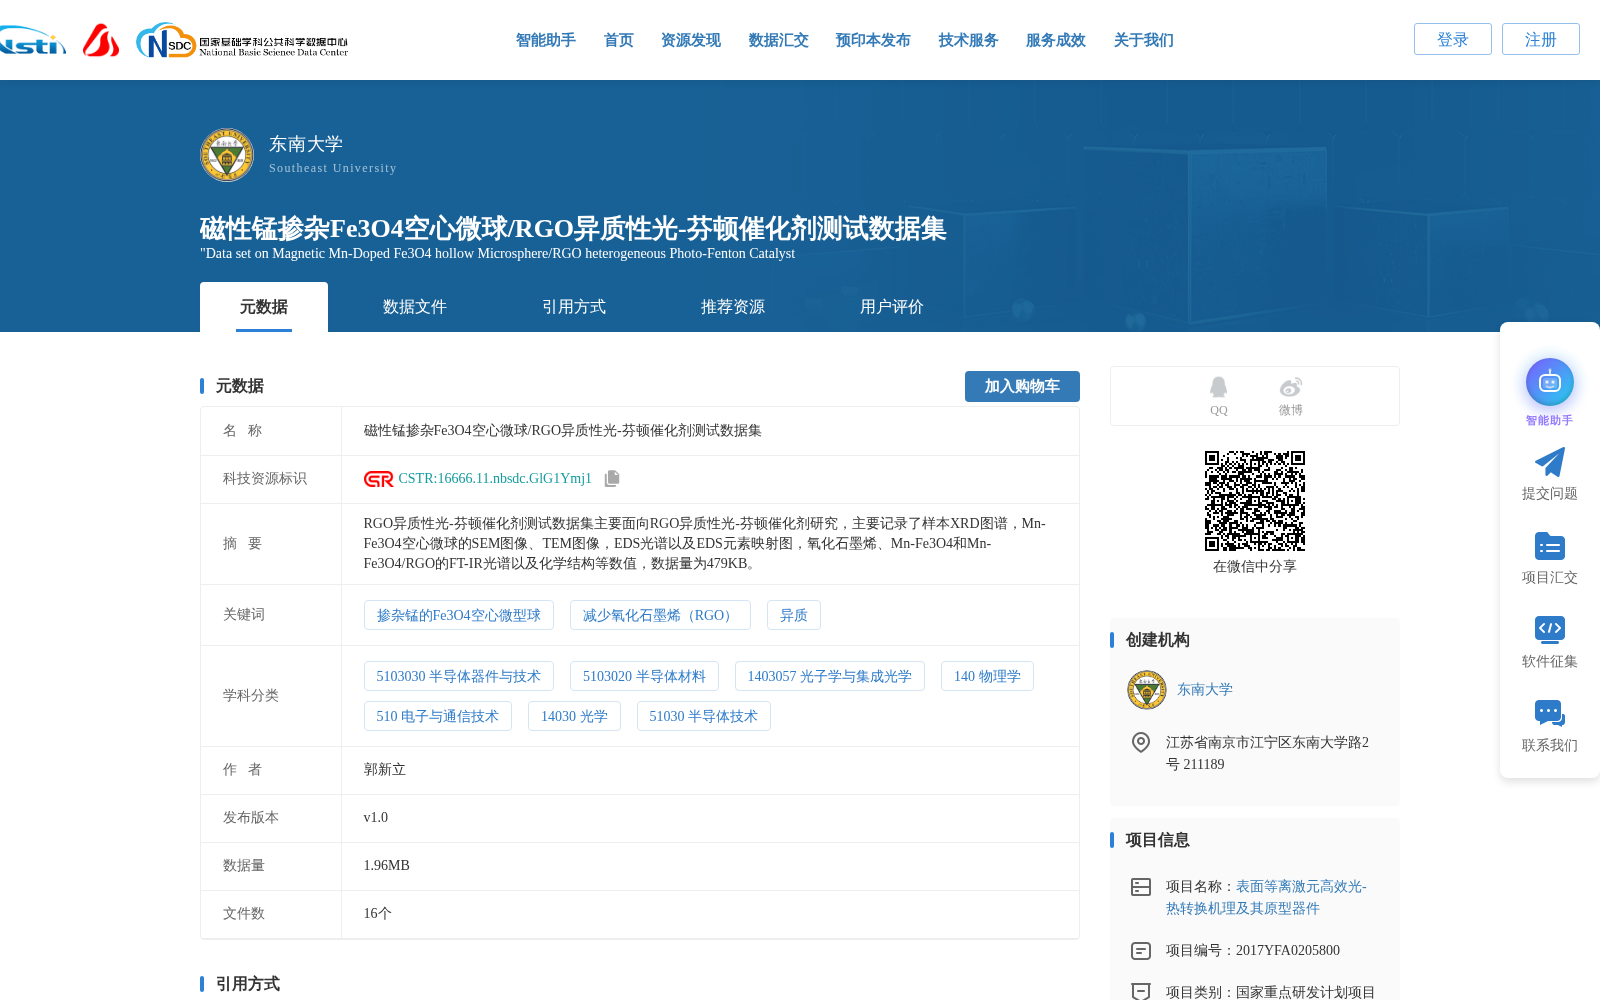Click the 提交问题 label in side panel
Screen dimensions: 1600x1000
tap(1550, 494)
